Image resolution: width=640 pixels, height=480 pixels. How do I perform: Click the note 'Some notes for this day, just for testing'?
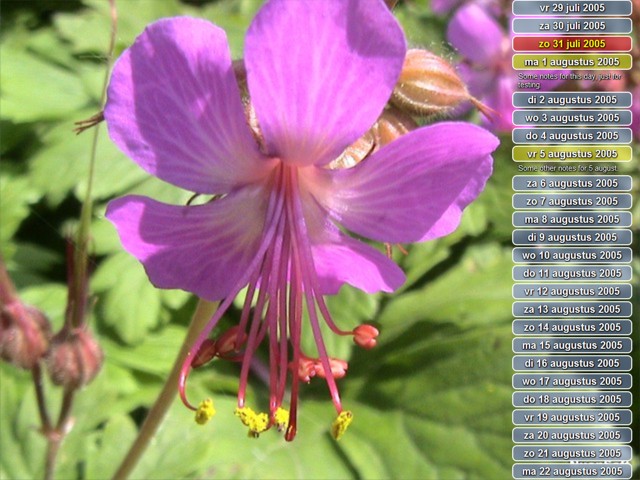click(570, 80)
